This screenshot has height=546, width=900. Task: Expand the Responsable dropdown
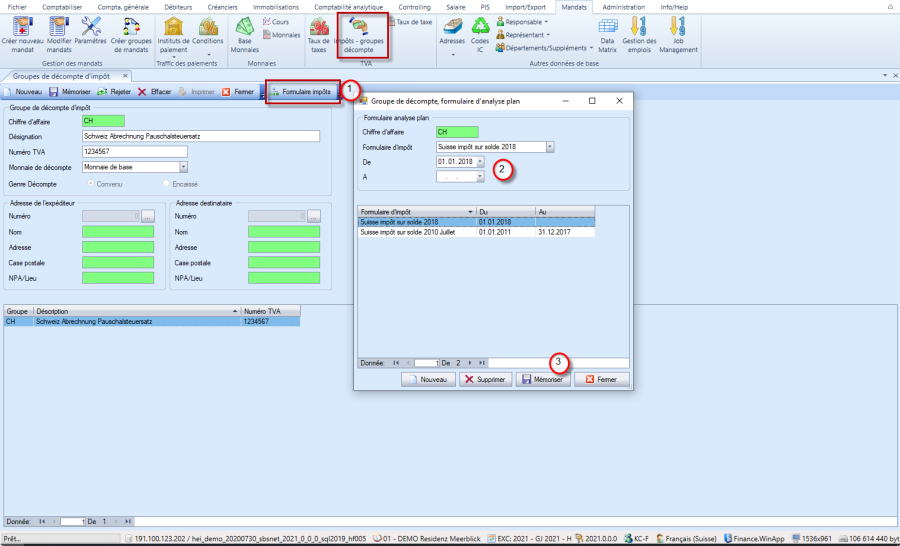pyautogui.click(x=546, y=22)
